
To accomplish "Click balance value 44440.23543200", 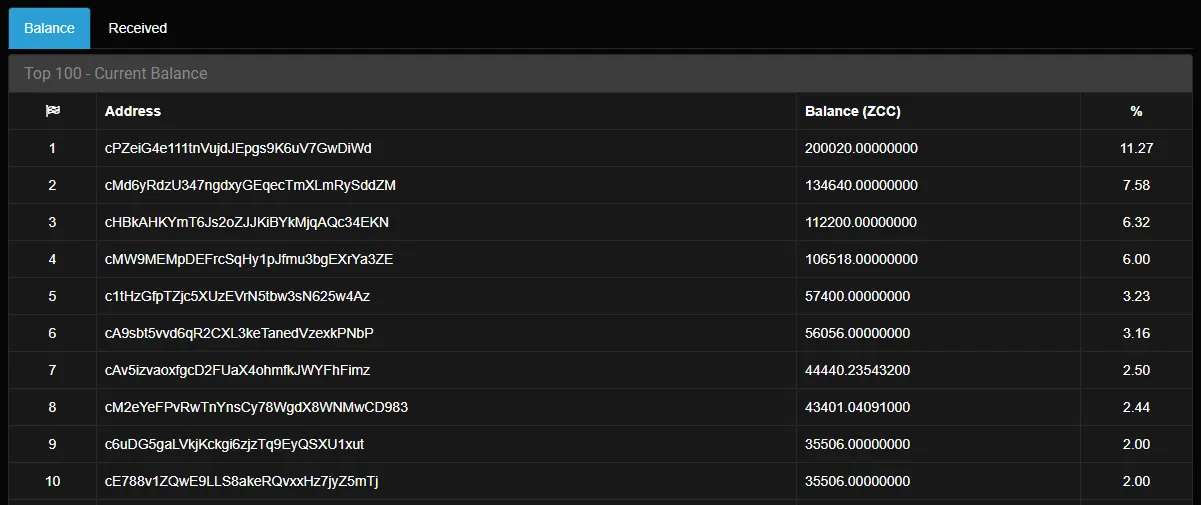I will (x=858, y=370).
